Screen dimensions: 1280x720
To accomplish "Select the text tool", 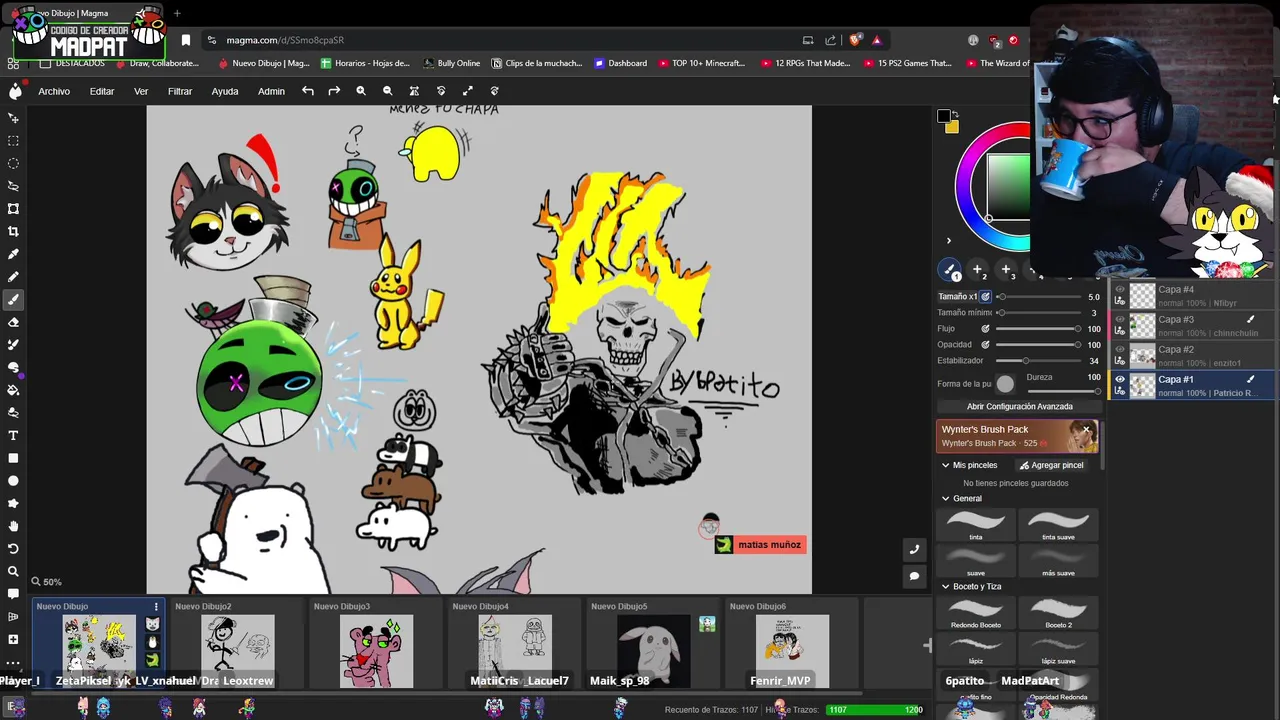I will pyautogui.click(x=13, y=435).
